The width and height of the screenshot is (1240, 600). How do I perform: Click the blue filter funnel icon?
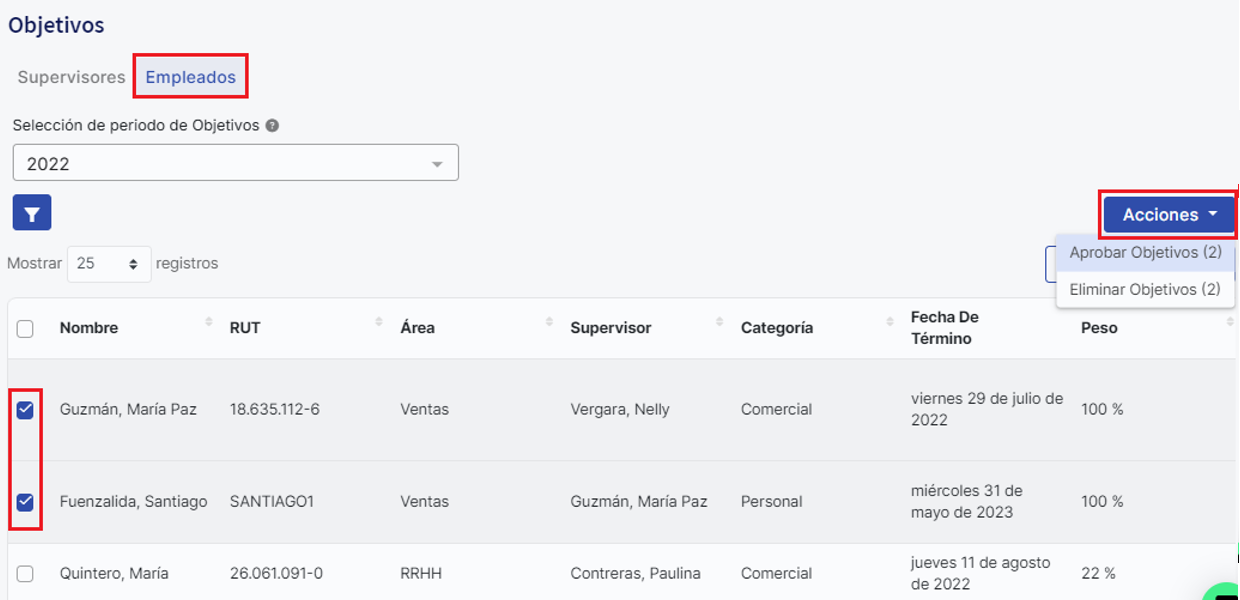click(32, 213)
